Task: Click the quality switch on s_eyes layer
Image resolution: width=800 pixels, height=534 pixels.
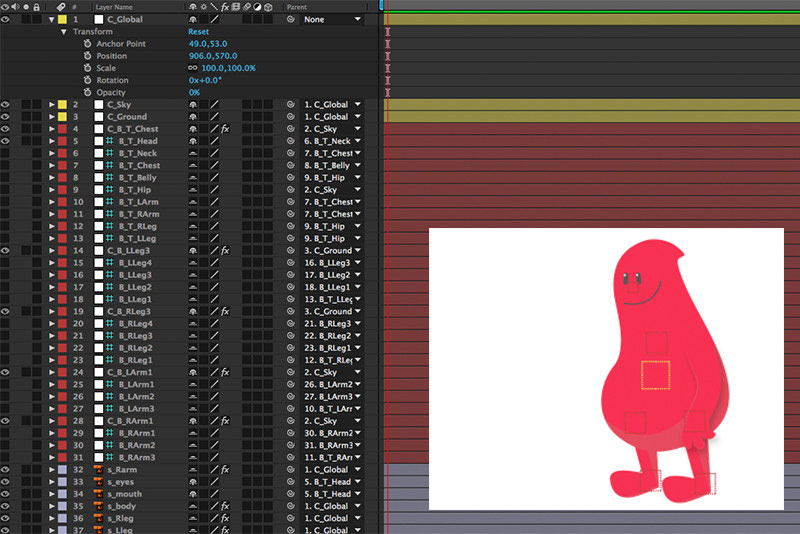Action: pos(213,482)
